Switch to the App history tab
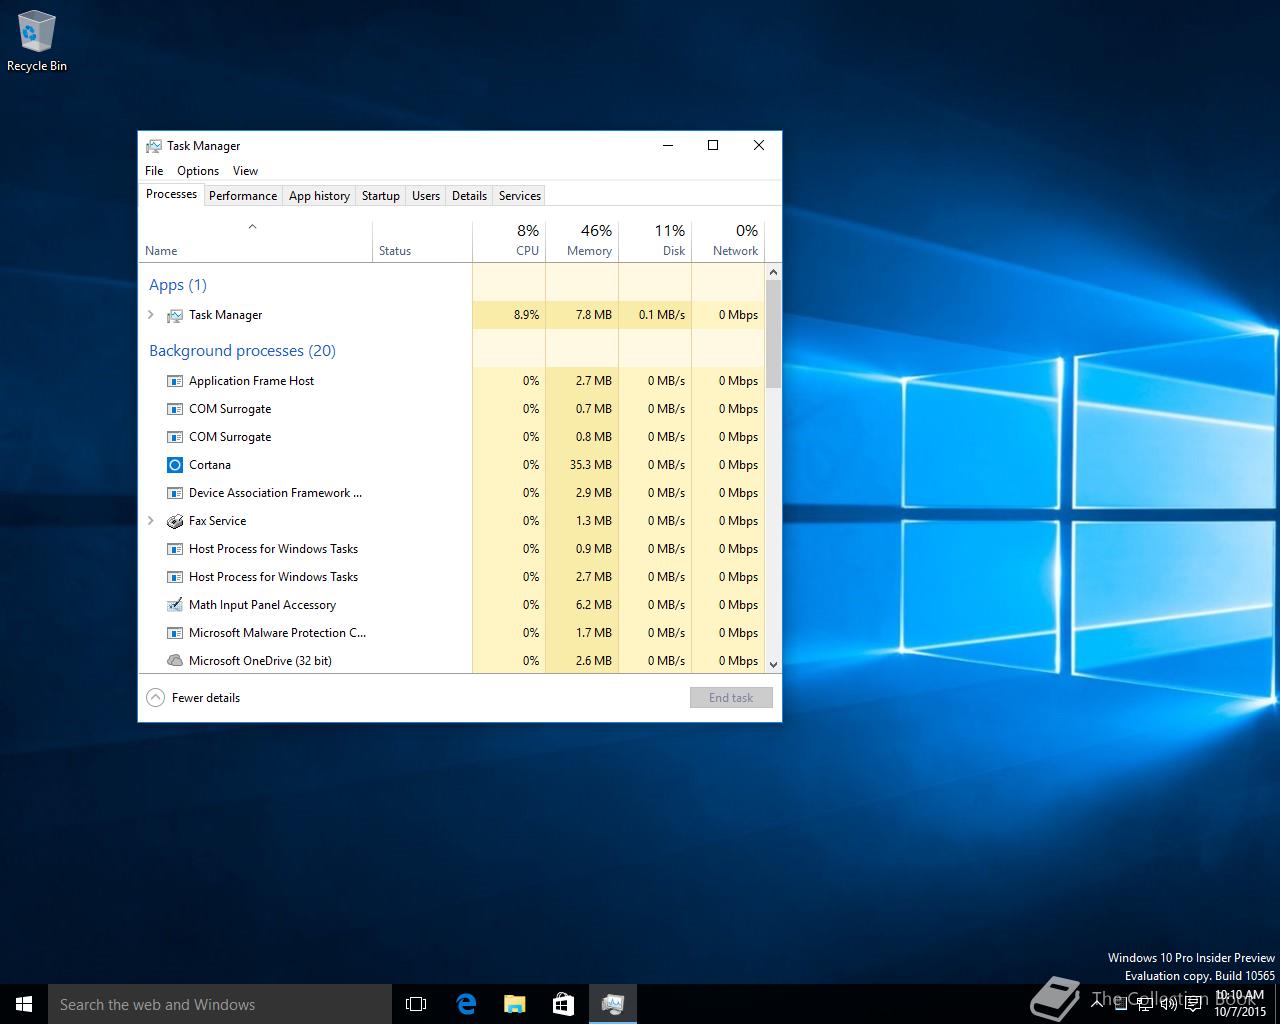 coord(319,196)
